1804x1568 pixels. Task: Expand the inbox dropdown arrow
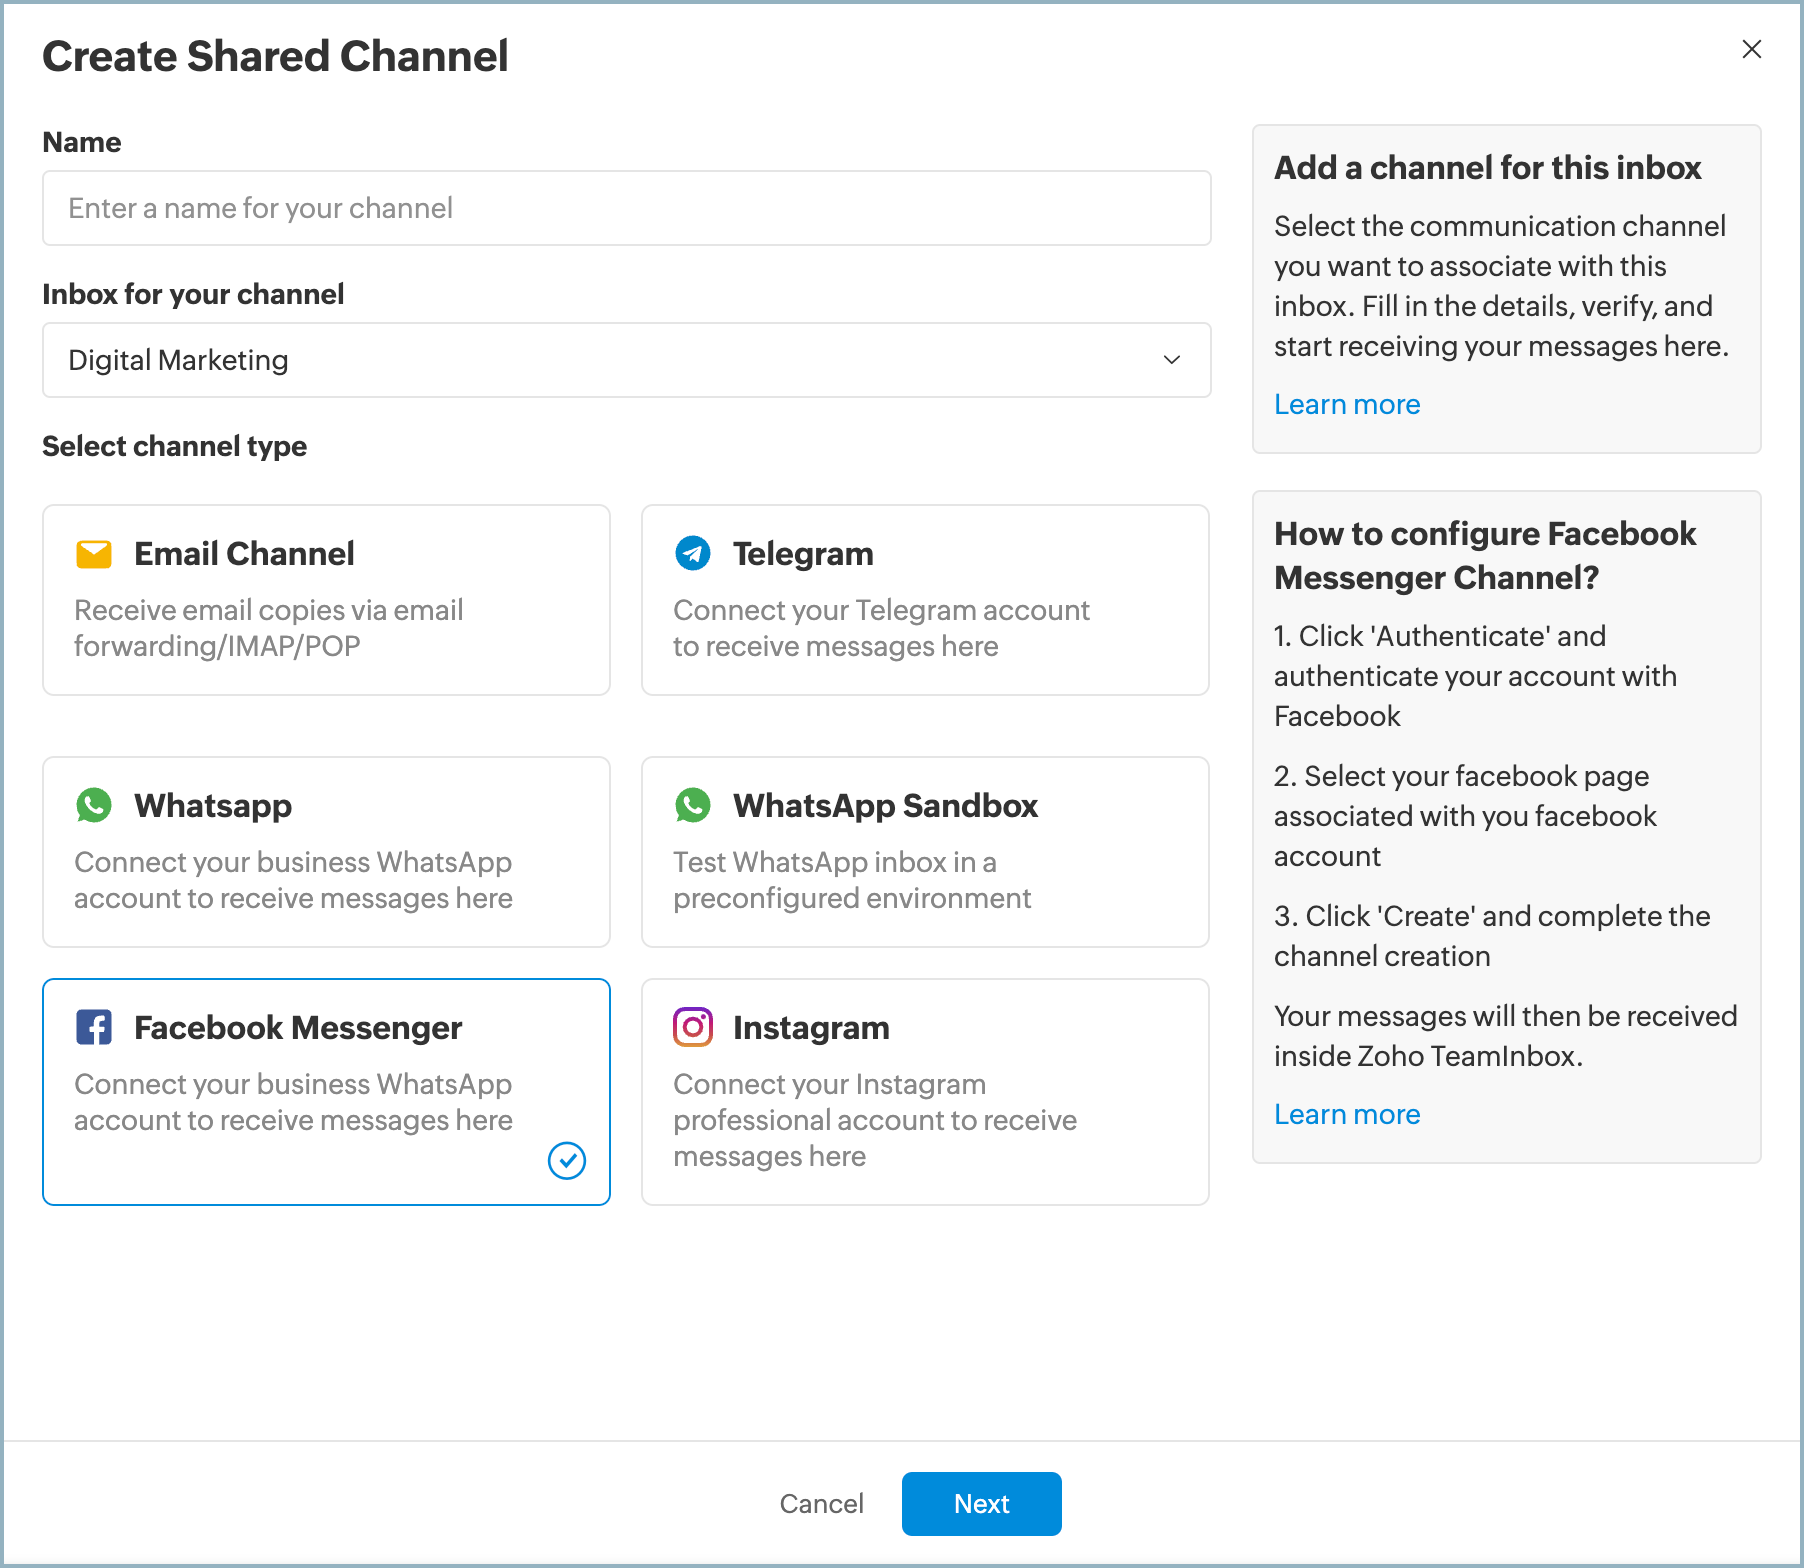[x=1172, y=360]
